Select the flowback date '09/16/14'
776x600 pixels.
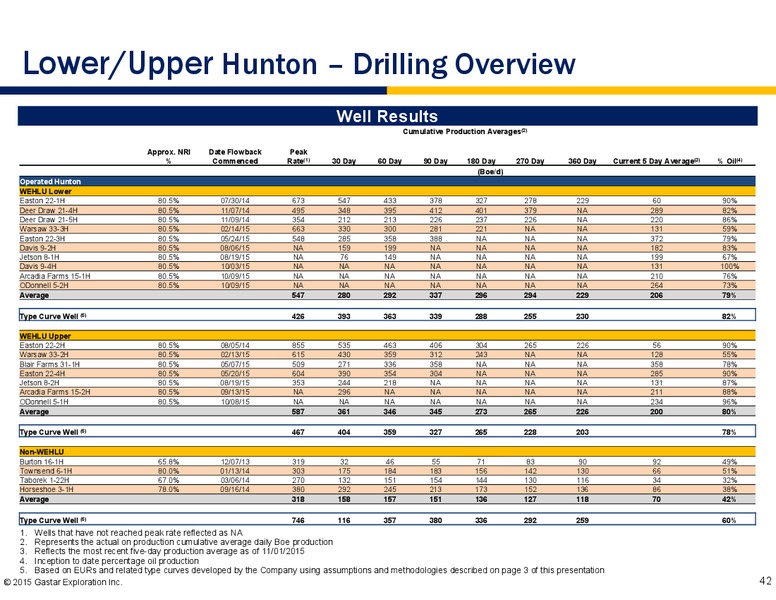[x=235, y=490]
